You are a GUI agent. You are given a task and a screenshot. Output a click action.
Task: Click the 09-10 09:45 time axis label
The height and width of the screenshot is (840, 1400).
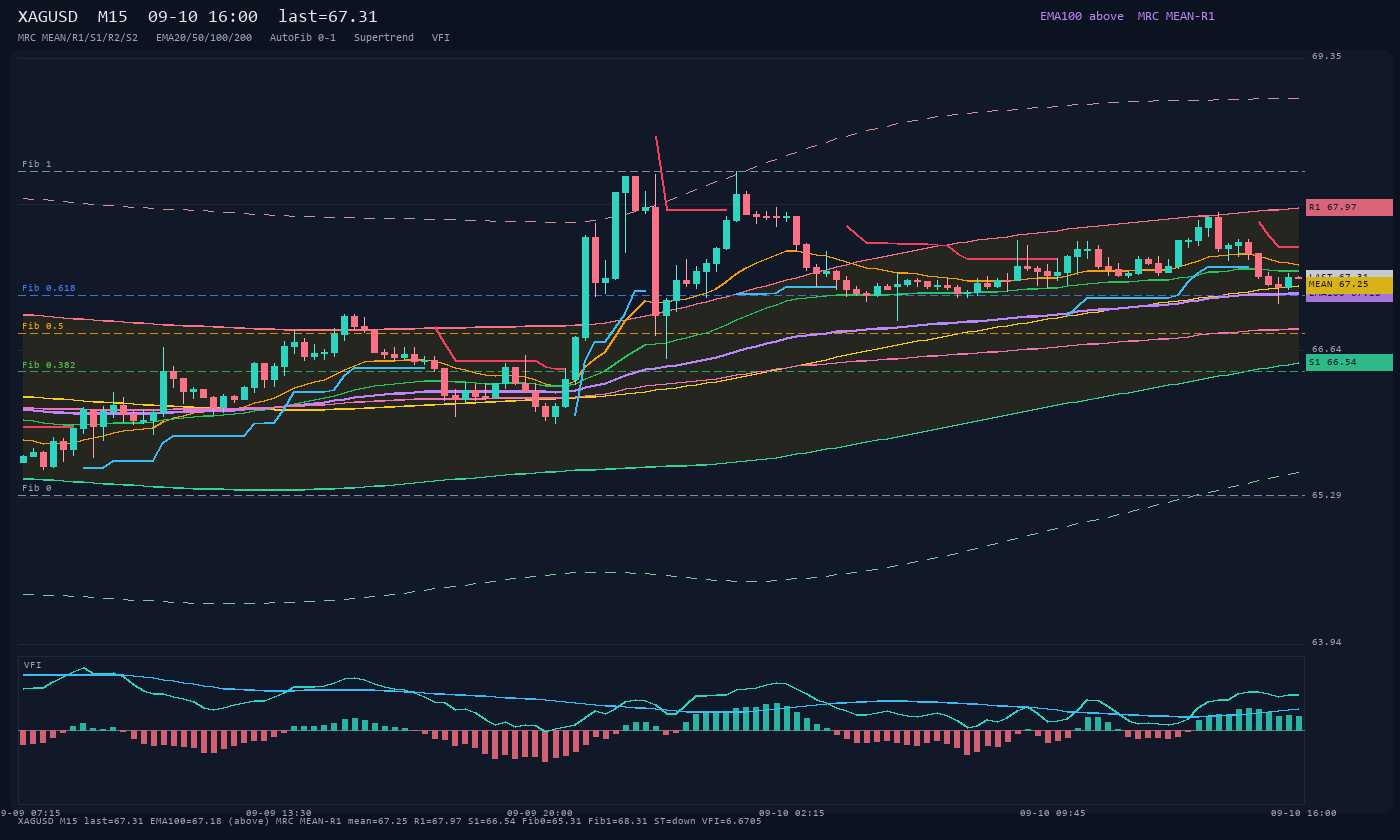1053,813
